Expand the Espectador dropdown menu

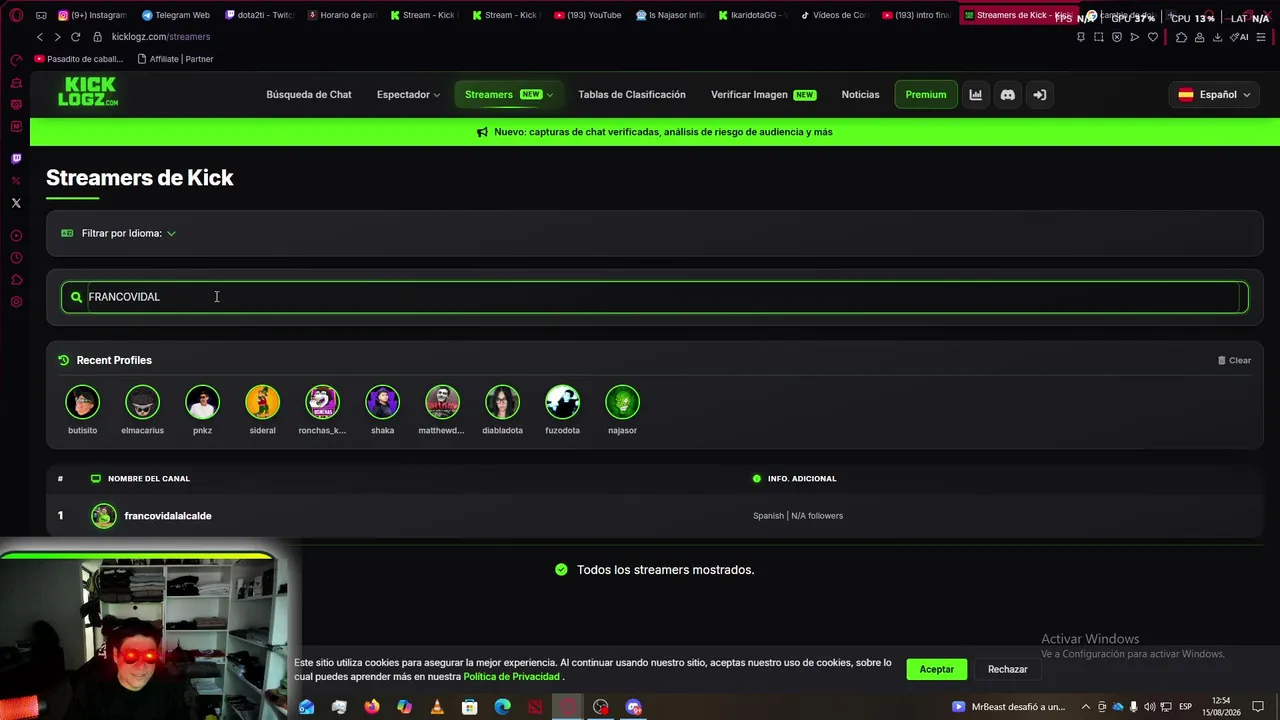click(408, 95)
